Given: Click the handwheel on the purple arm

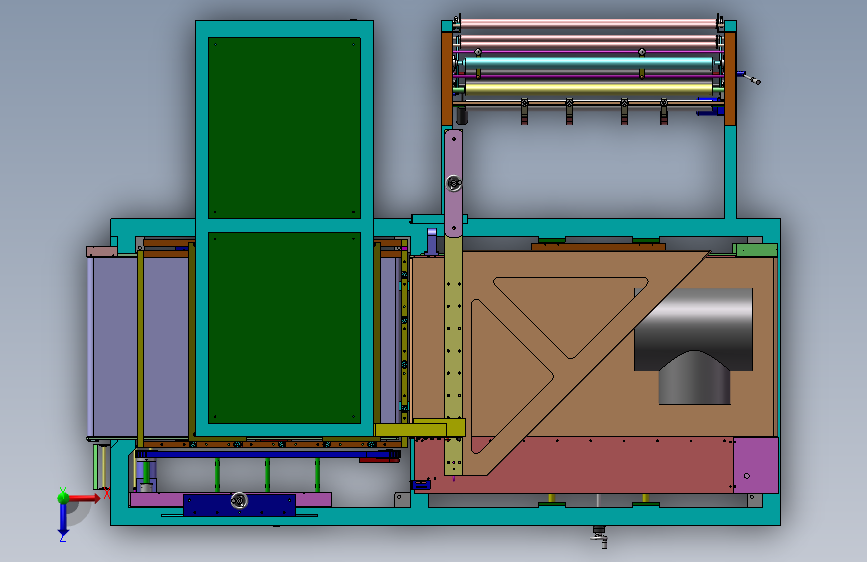Looking at the screenshot, I should [x=453, y=183].
